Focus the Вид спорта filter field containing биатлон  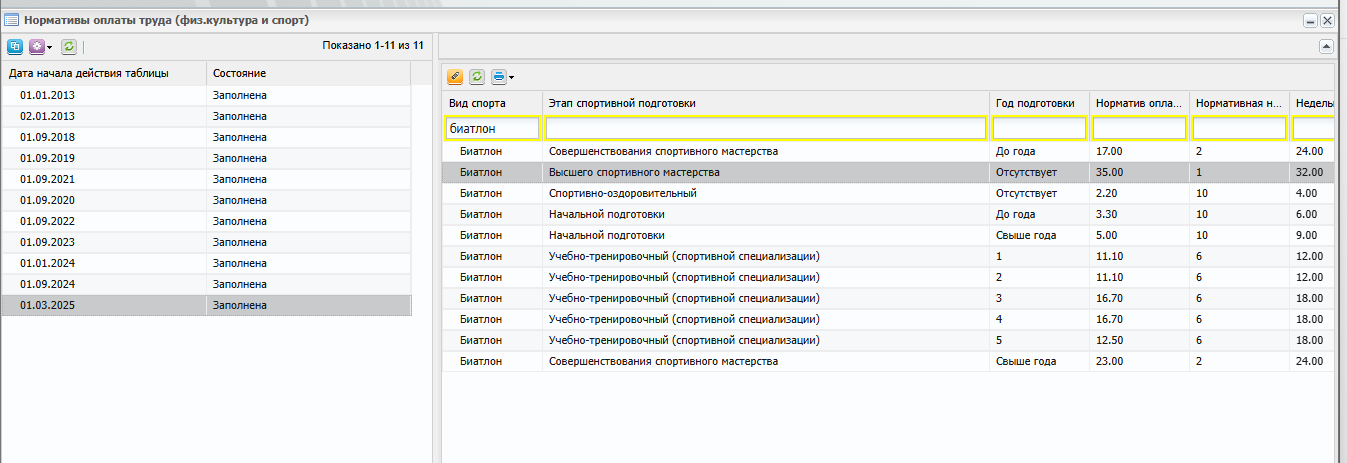[492, 128]
